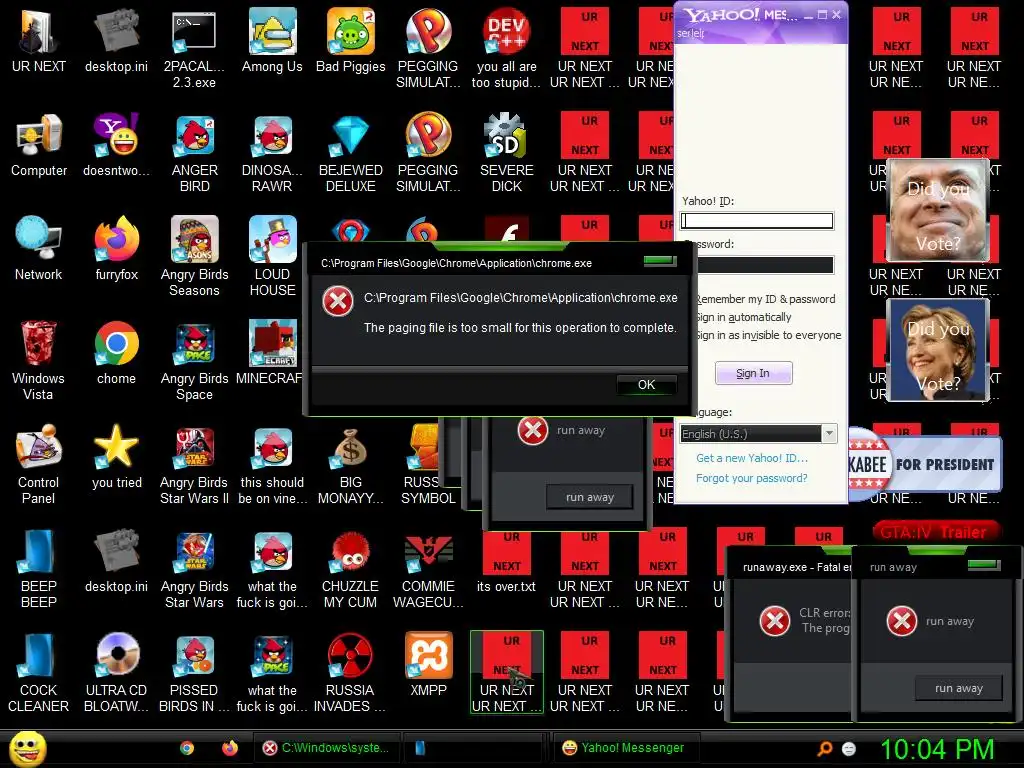The height and width of the screenshot is (768, 1024).
Task: Toggle Sign in automatically option
Action: click(744, 317)
